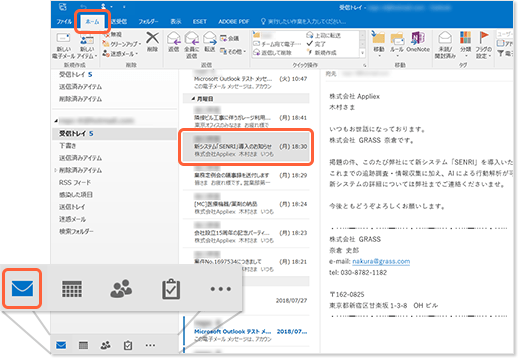Open the 送信トレイ outbox folder

click(x=72, y=207)
